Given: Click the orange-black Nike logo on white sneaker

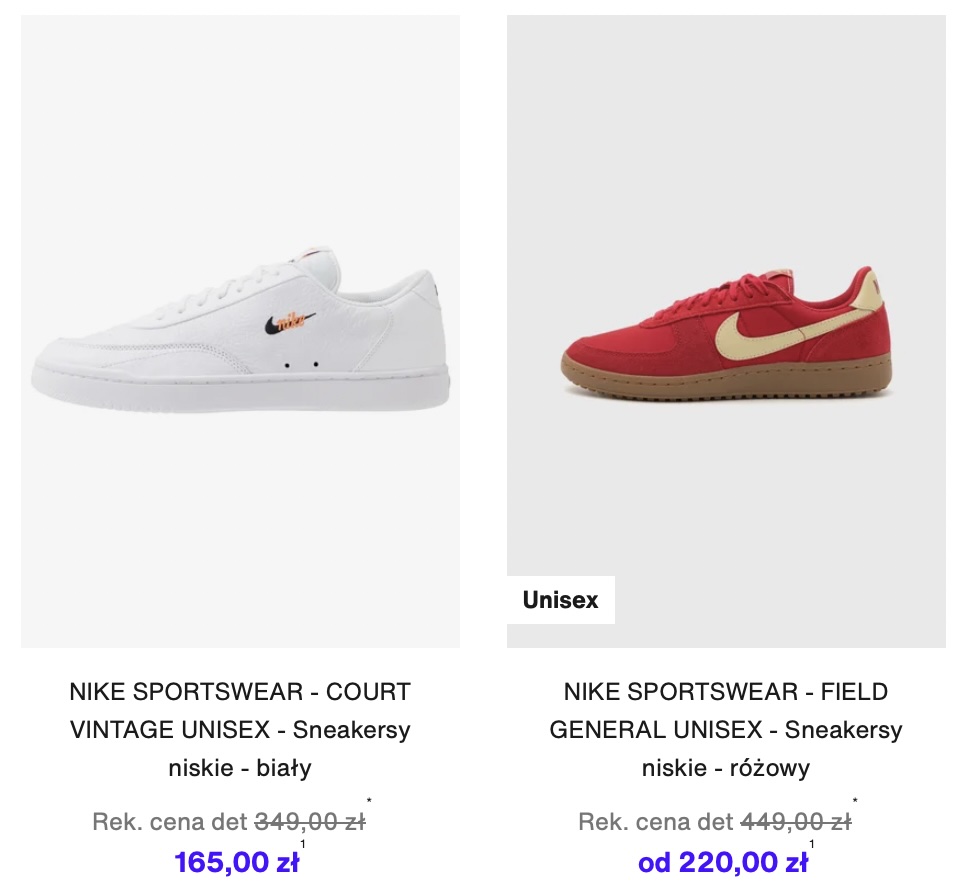Looking at the screenshot, I should (290, 322).
